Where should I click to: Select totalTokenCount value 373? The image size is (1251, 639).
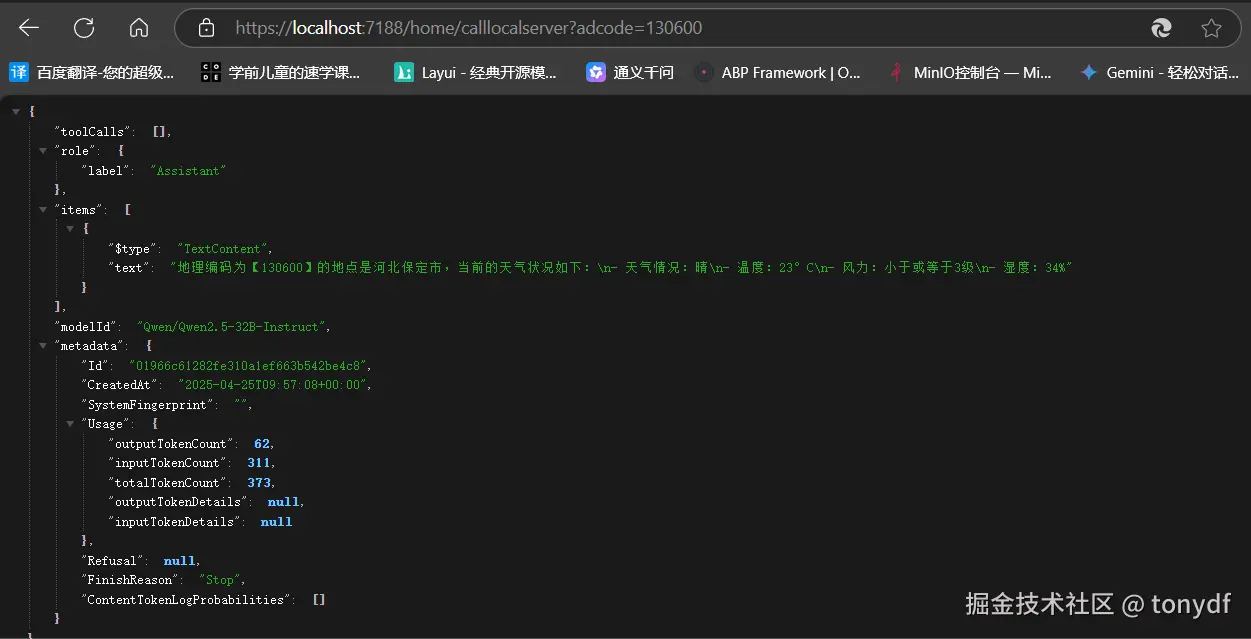260,483
